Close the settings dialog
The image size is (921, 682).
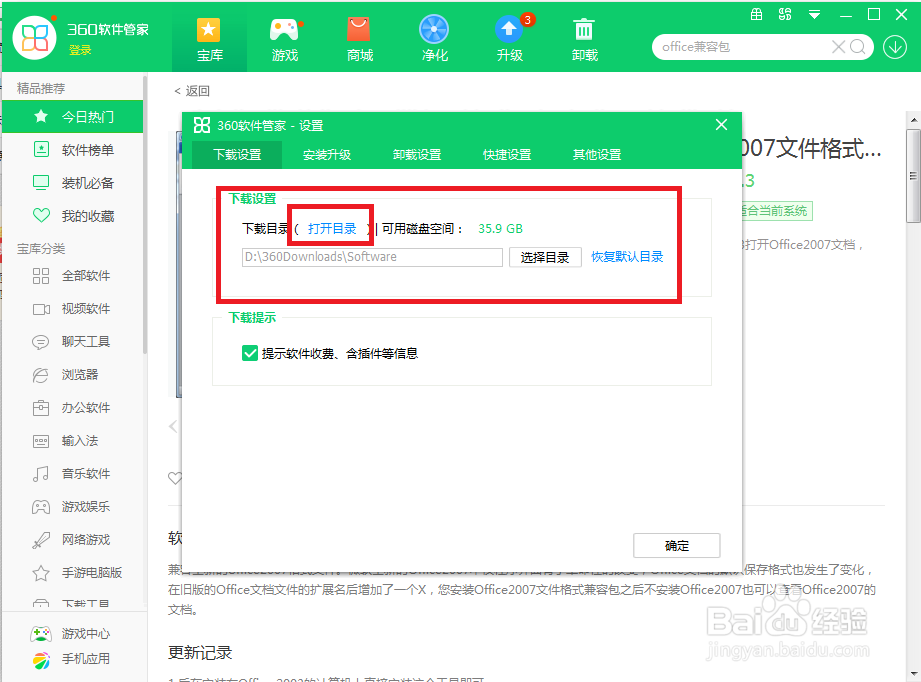click(721, 125)
